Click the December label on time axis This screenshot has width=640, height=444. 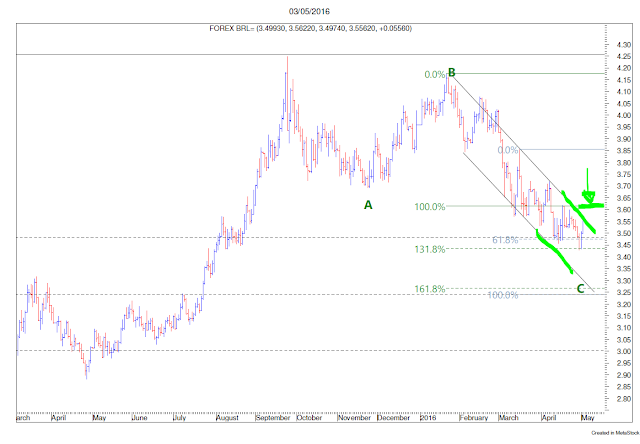(394, 418)
